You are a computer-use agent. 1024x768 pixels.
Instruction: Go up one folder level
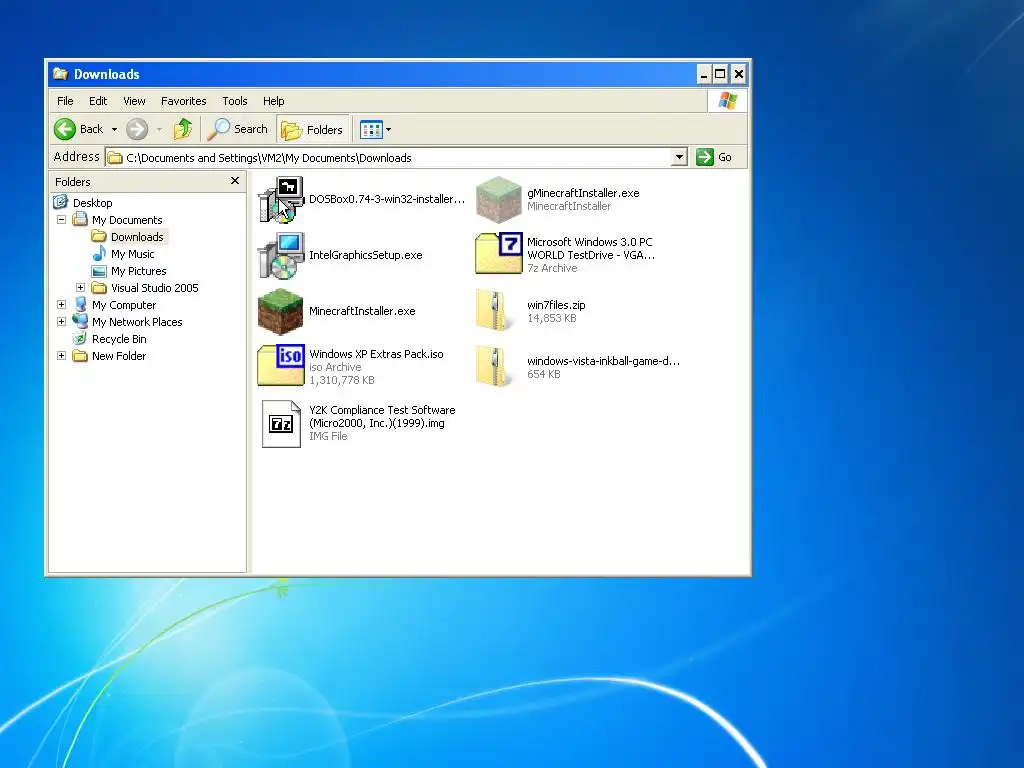[183, 129]
